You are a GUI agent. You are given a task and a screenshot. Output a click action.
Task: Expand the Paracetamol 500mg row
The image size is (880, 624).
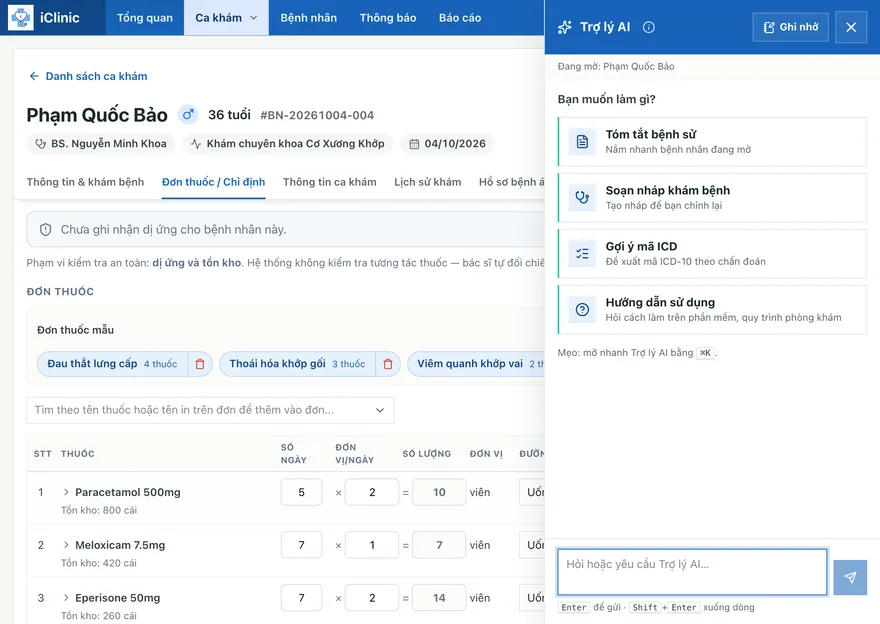[66, 492]
